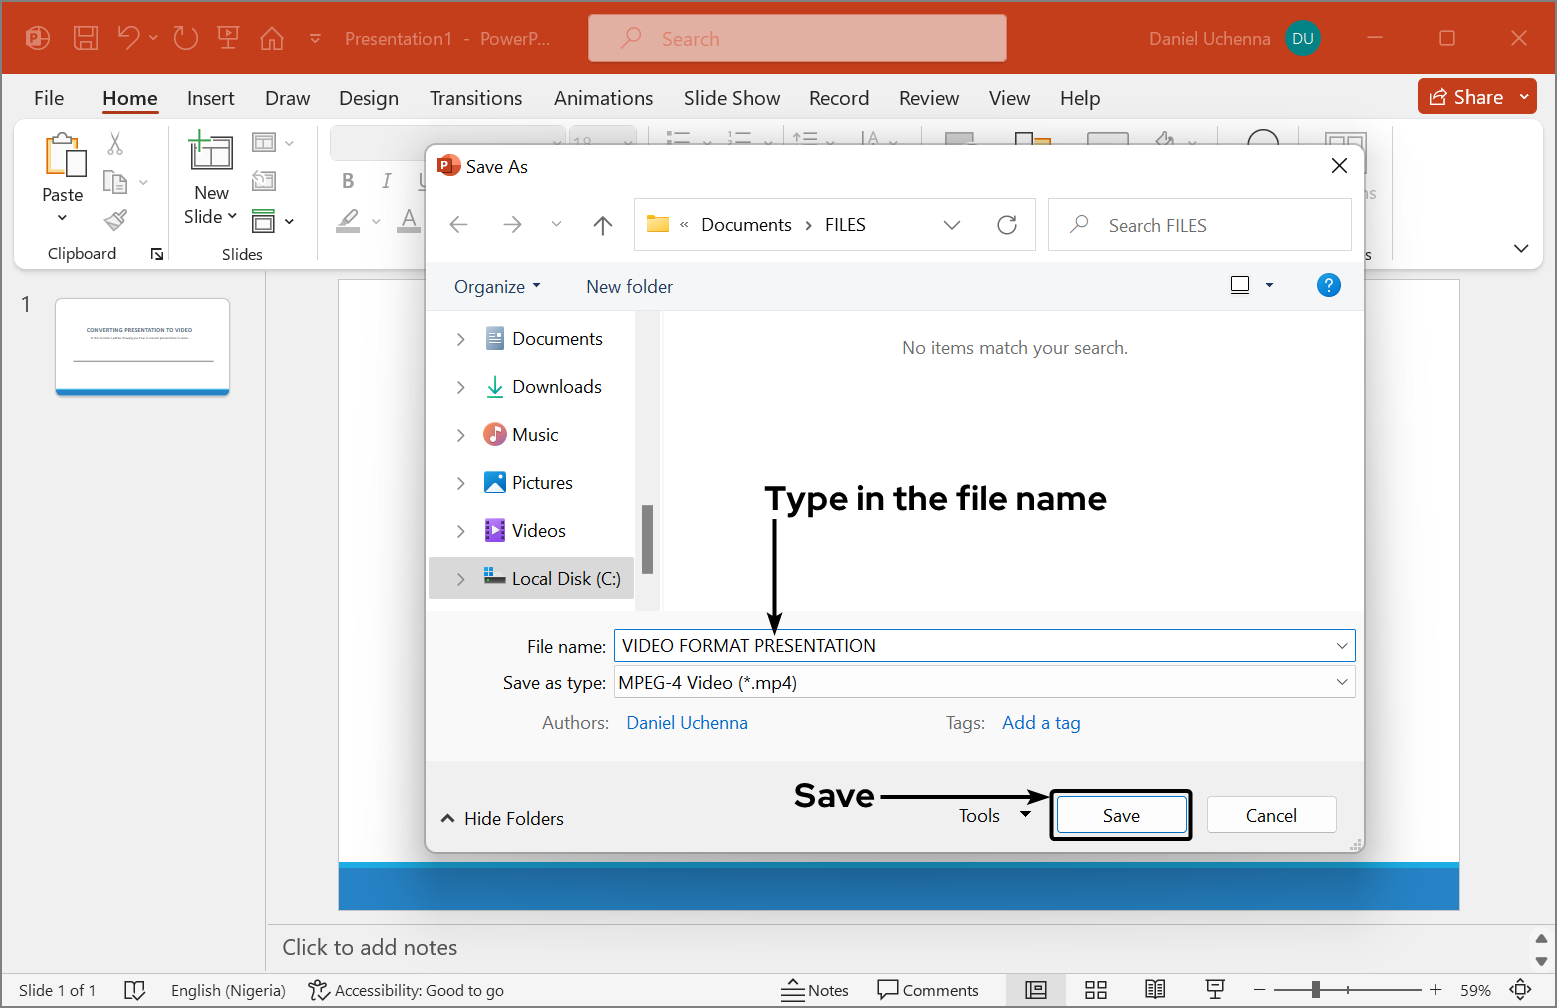1557x1008 pixels.
Task: Open the Tools dropdown in Save dialog
Action: pos(994,815)
